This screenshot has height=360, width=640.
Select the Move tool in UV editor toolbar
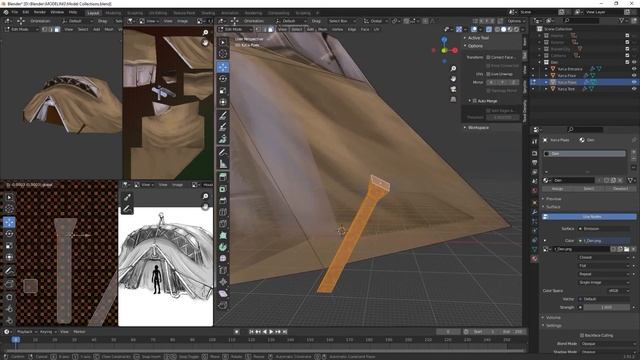coord(9,222)
